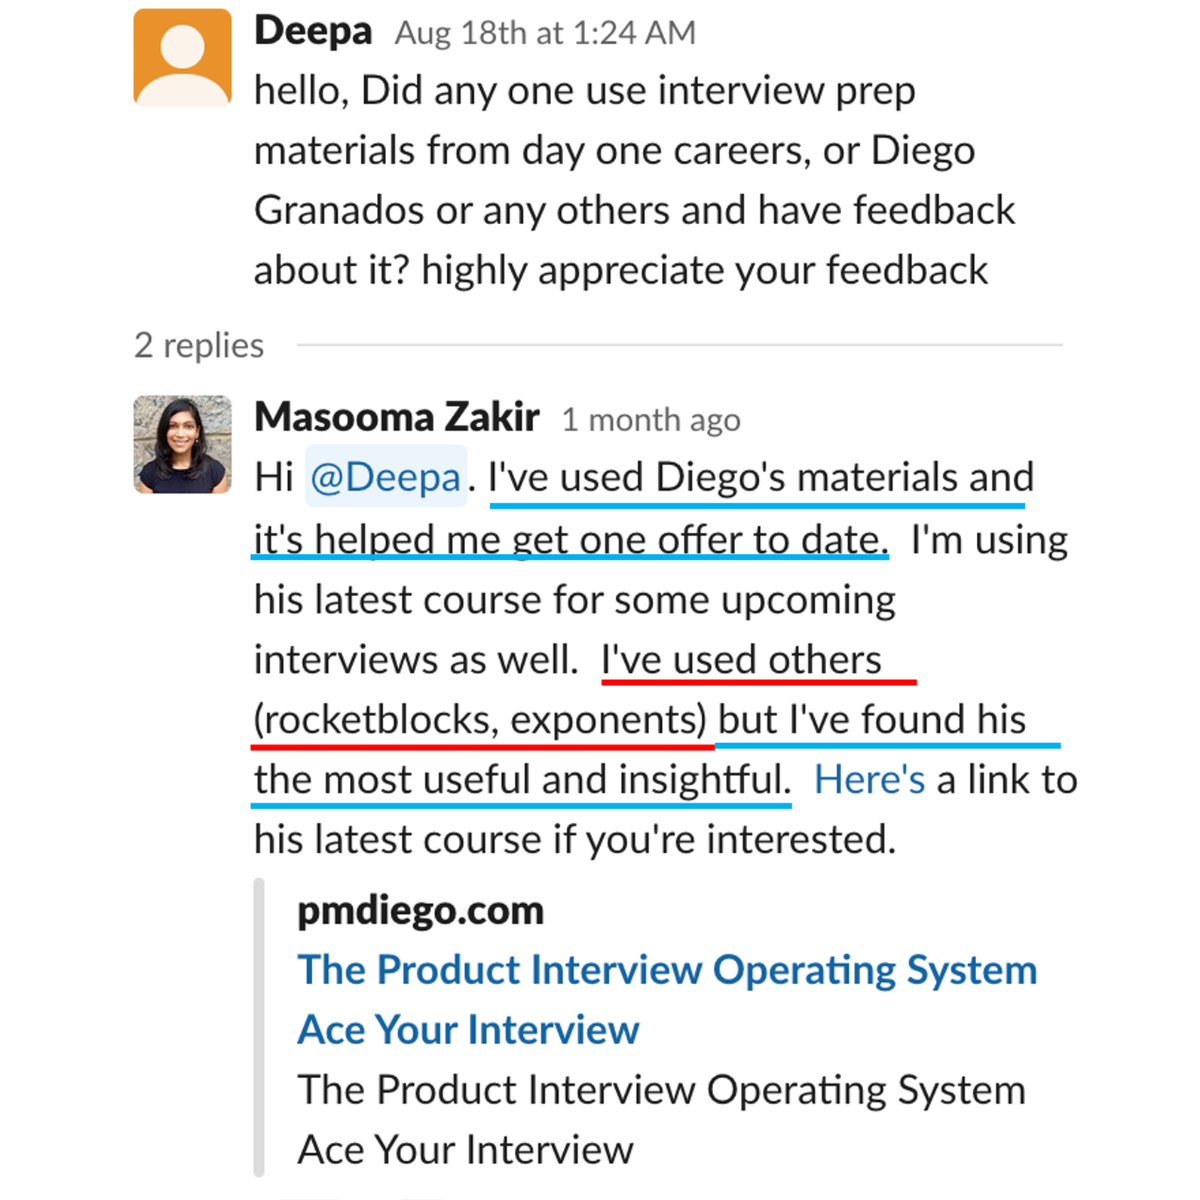
Task: Click the @Deepa mention in the reply
Action: [385, 478]
